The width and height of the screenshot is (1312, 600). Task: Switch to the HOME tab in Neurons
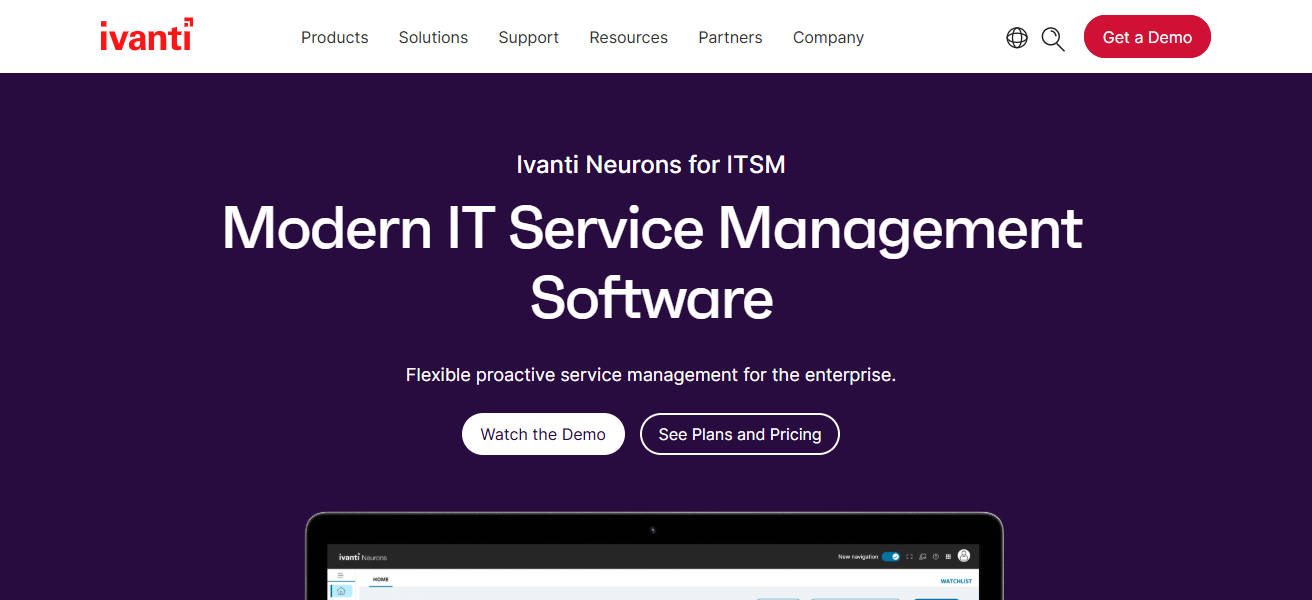pos(381,580)
